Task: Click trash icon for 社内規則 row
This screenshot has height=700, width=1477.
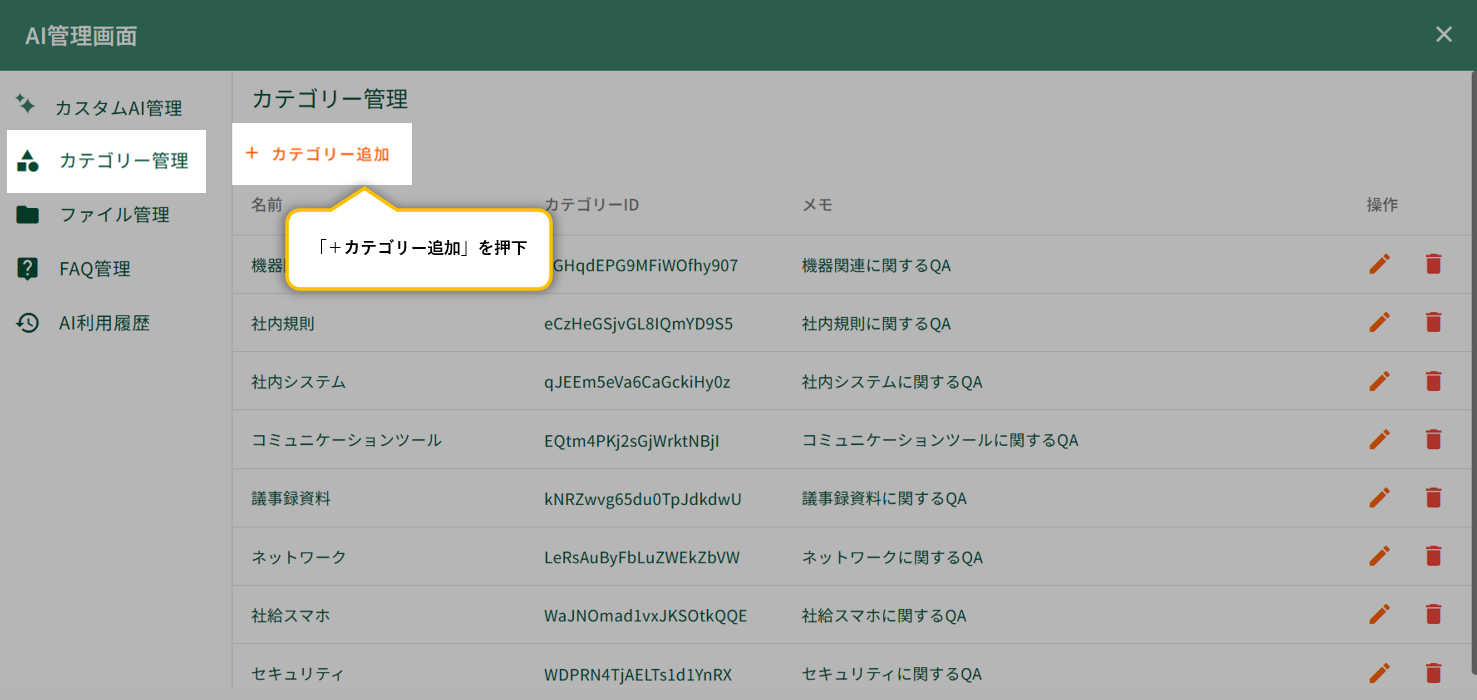Action: 1433,322
